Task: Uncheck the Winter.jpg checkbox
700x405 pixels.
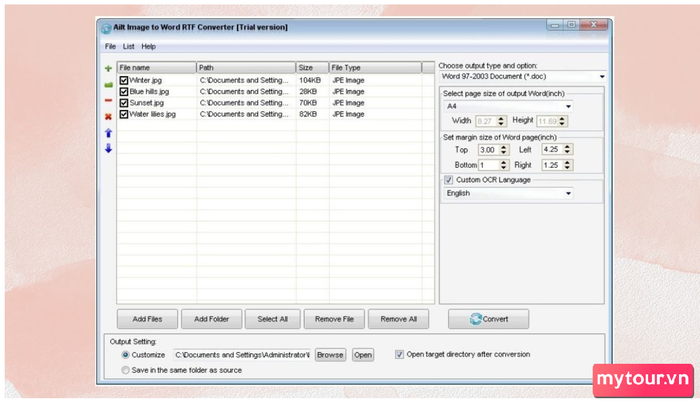Action: click(124, 80)
